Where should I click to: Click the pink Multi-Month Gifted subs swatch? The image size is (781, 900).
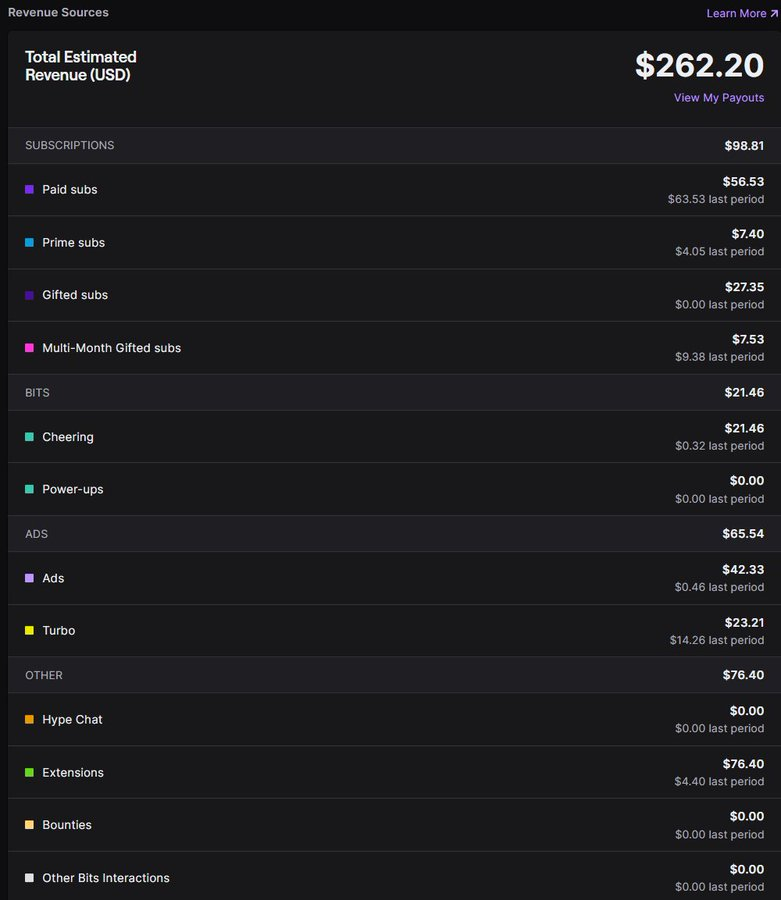coord(29,348)
